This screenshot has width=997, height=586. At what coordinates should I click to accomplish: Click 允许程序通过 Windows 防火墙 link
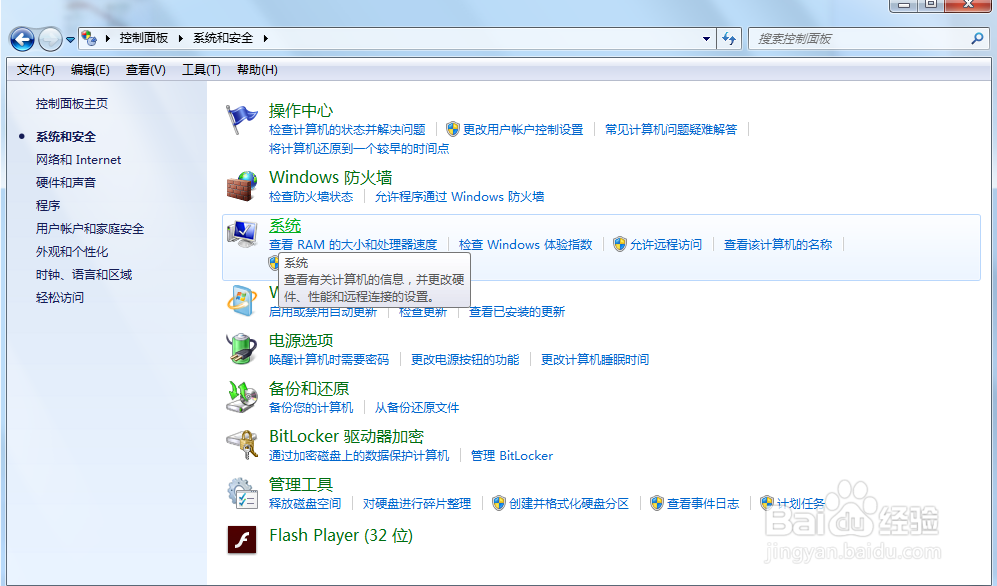(x=459, y=197)
